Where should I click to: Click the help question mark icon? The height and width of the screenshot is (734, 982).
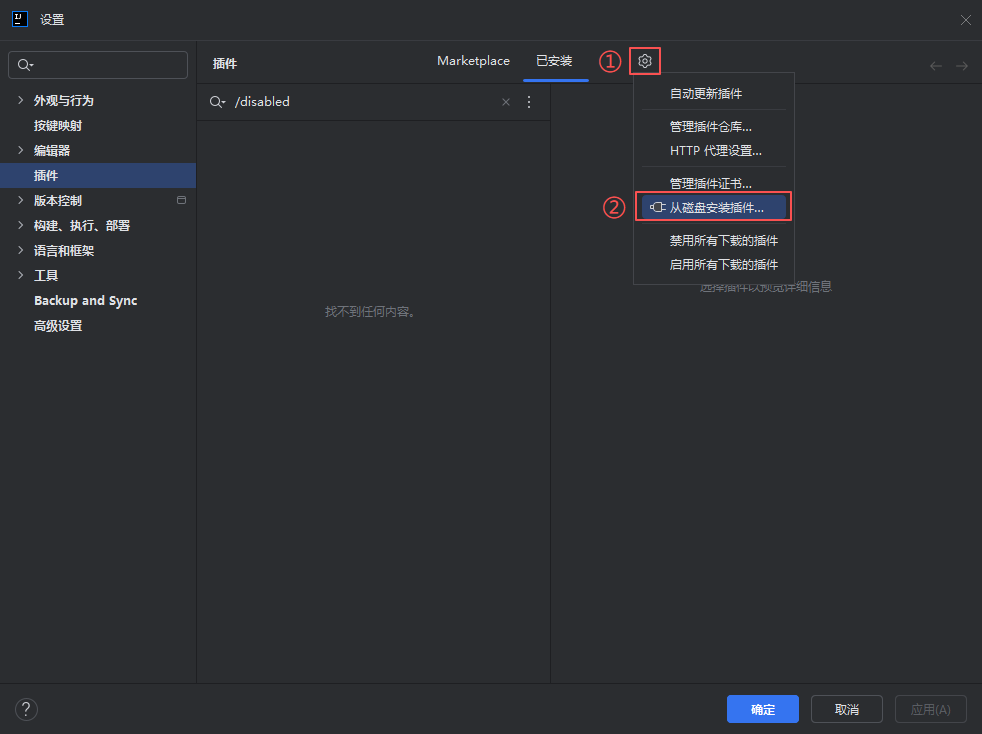[x=26, y=710]
